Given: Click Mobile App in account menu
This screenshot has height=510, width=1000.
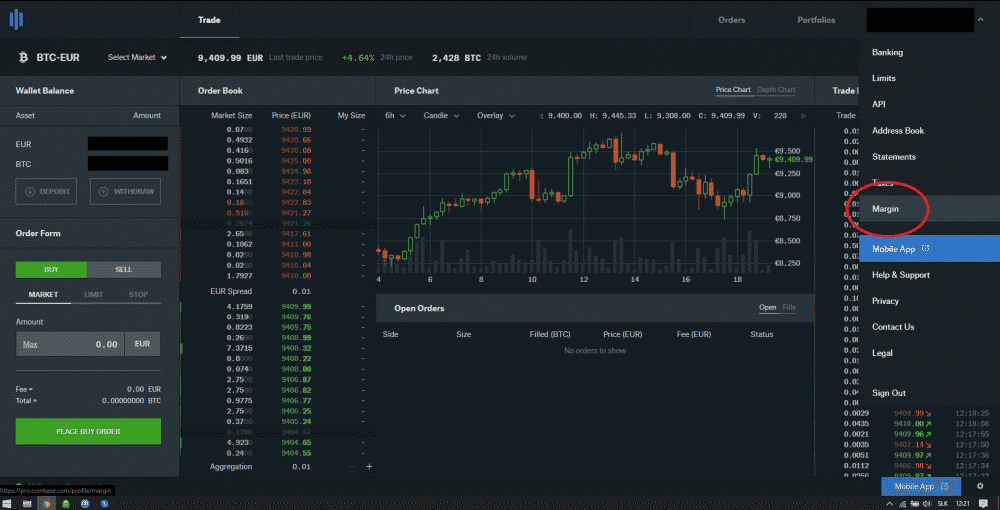Looking at the screenshot, I should pos(929,249).
